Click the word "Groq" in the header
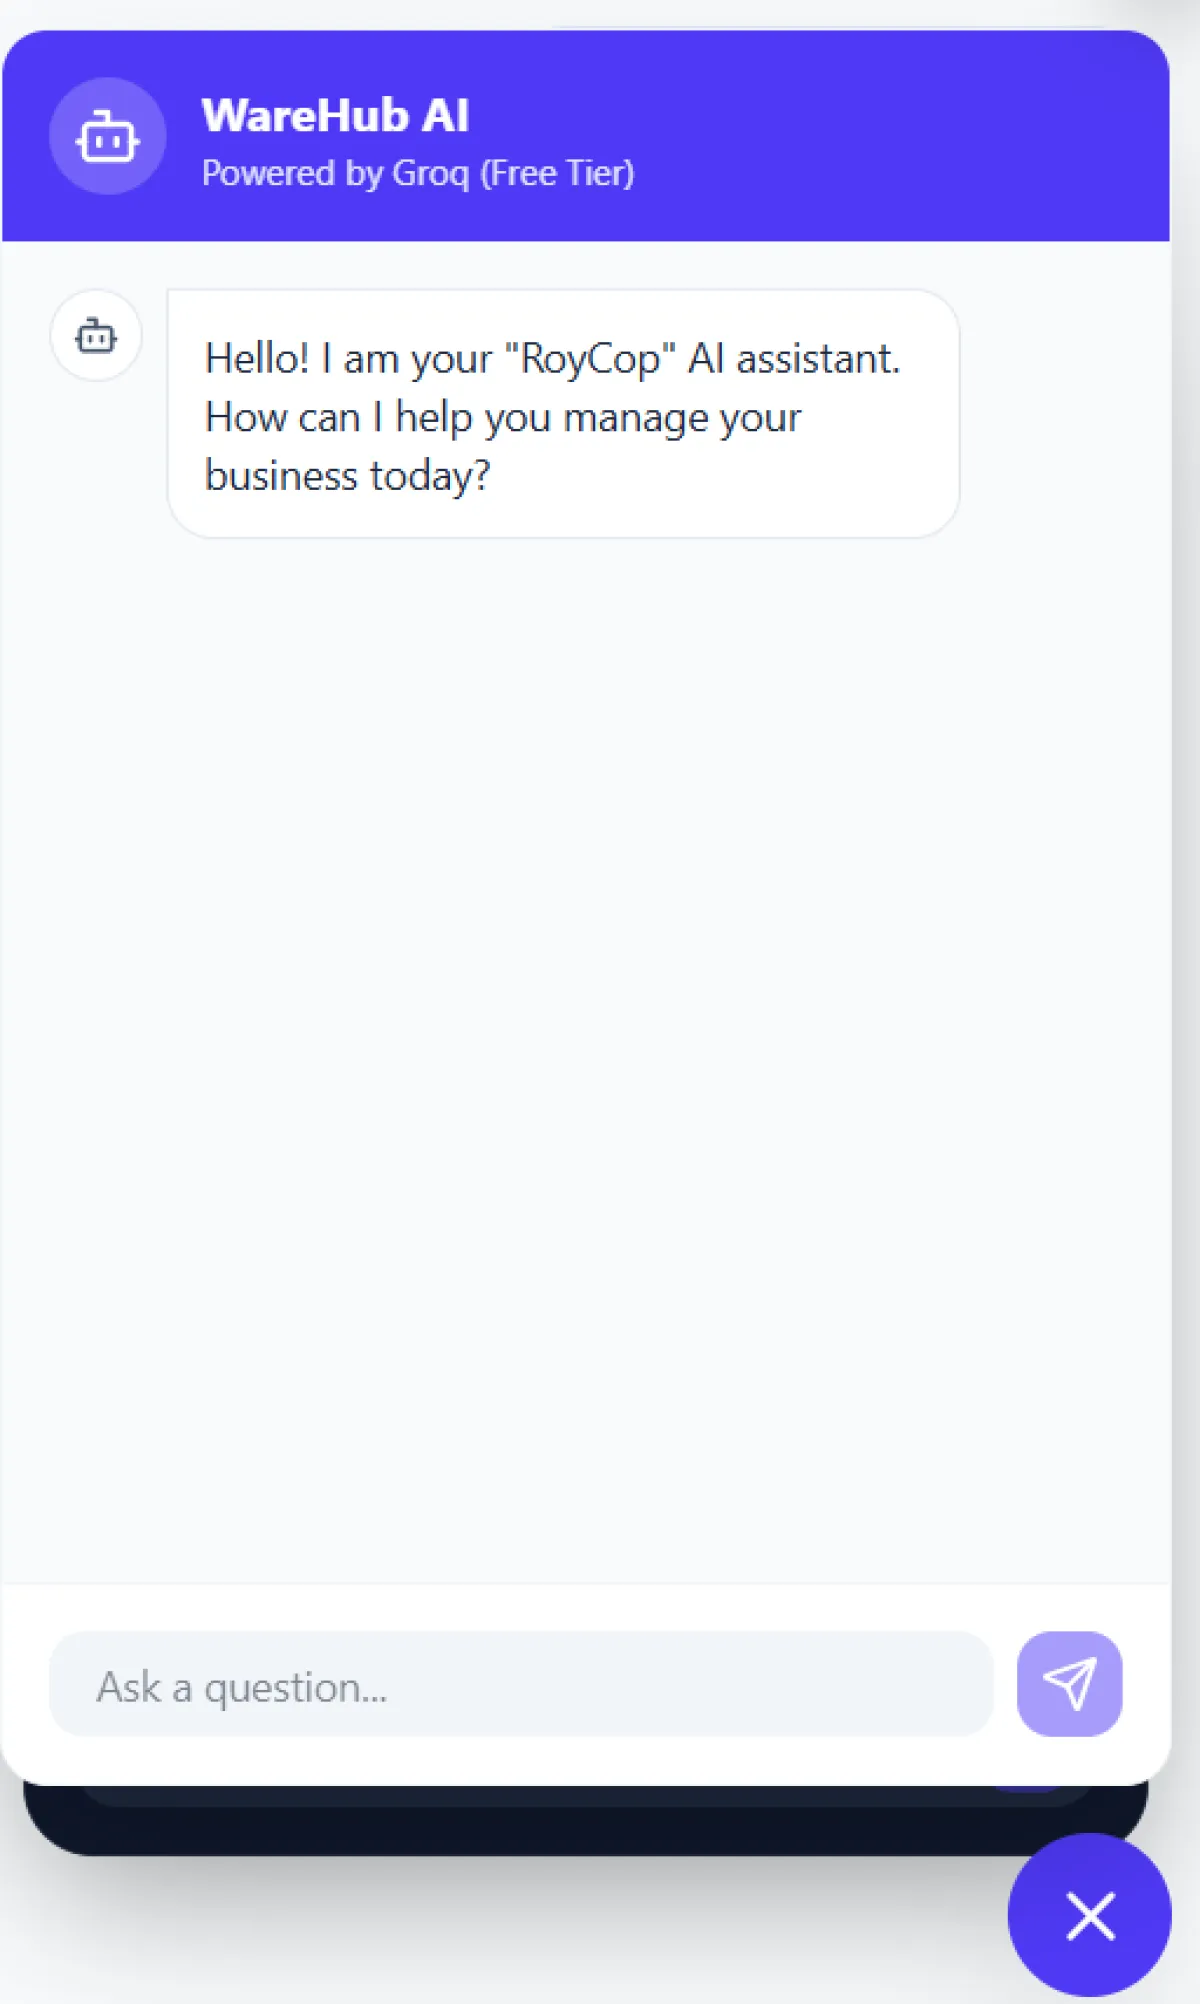 coord(430,174)
